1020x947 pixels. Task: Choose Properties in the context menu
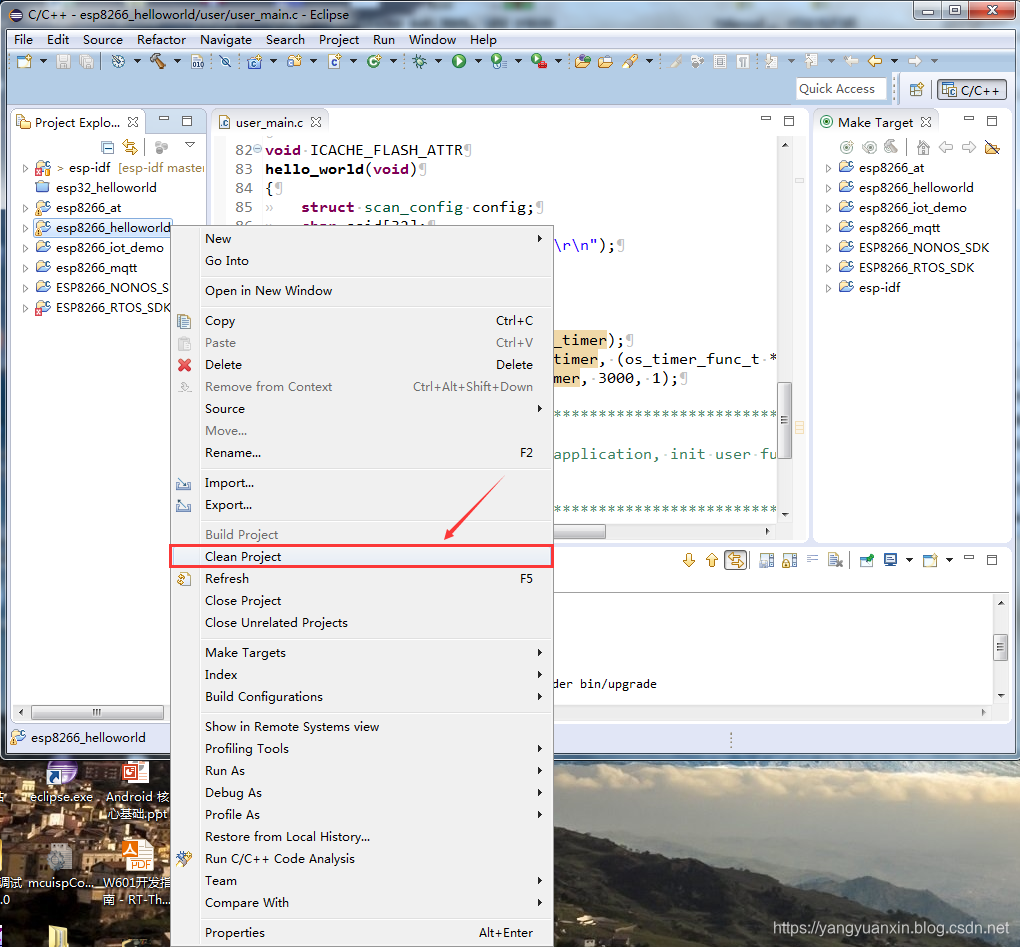(361, 933)
